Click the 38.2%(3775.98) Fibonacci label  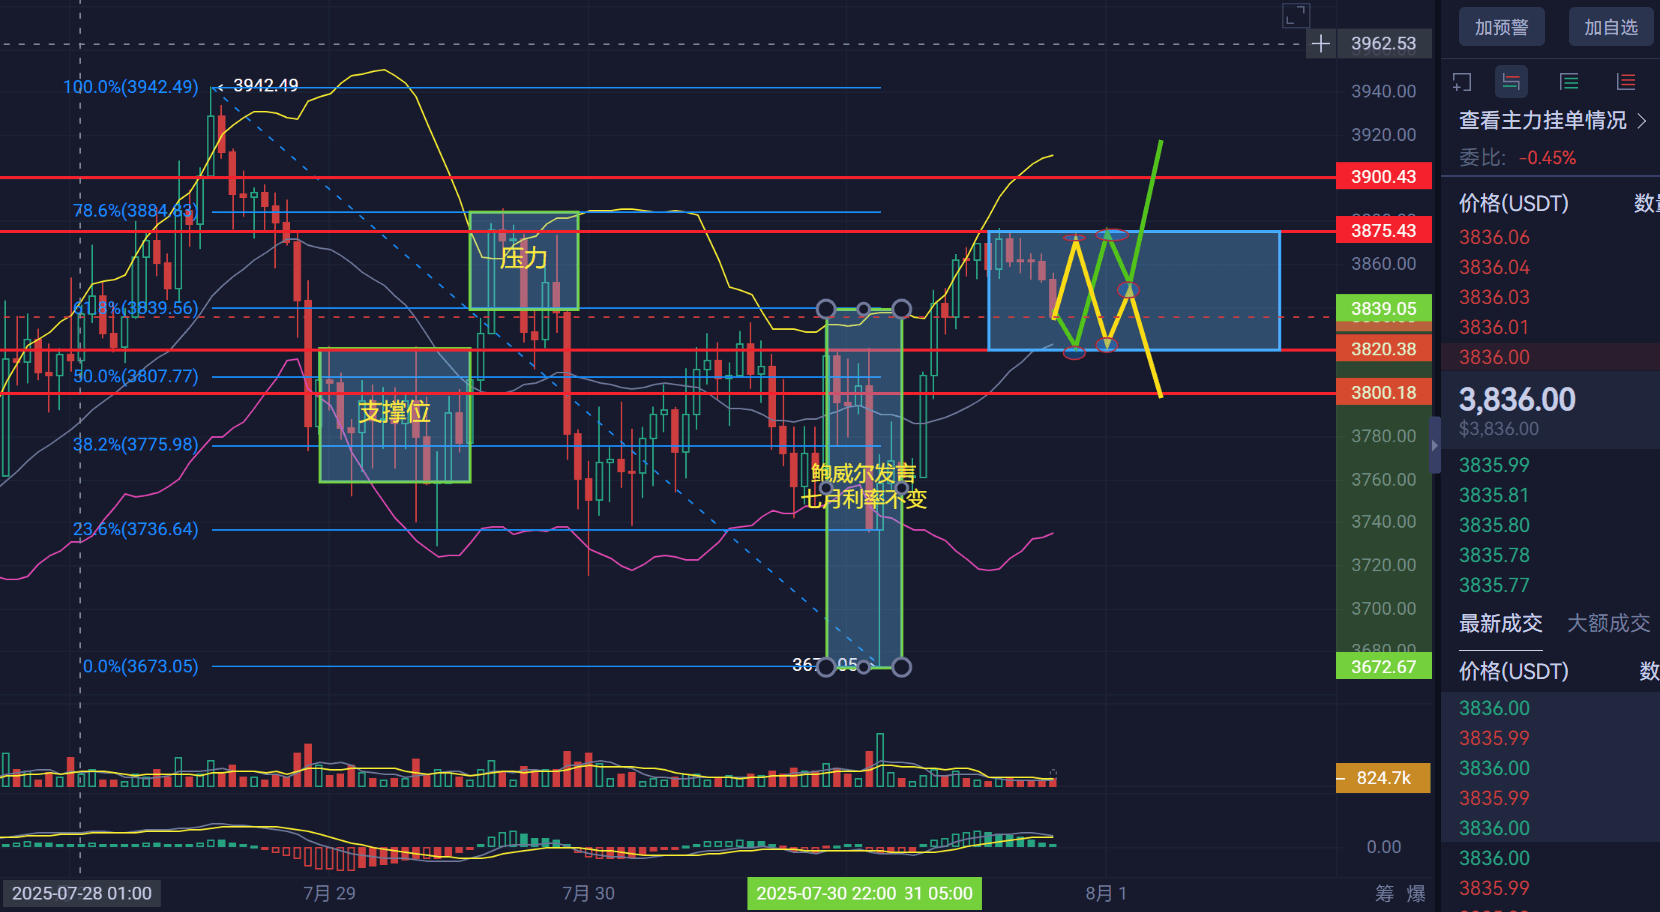point(136,444)
